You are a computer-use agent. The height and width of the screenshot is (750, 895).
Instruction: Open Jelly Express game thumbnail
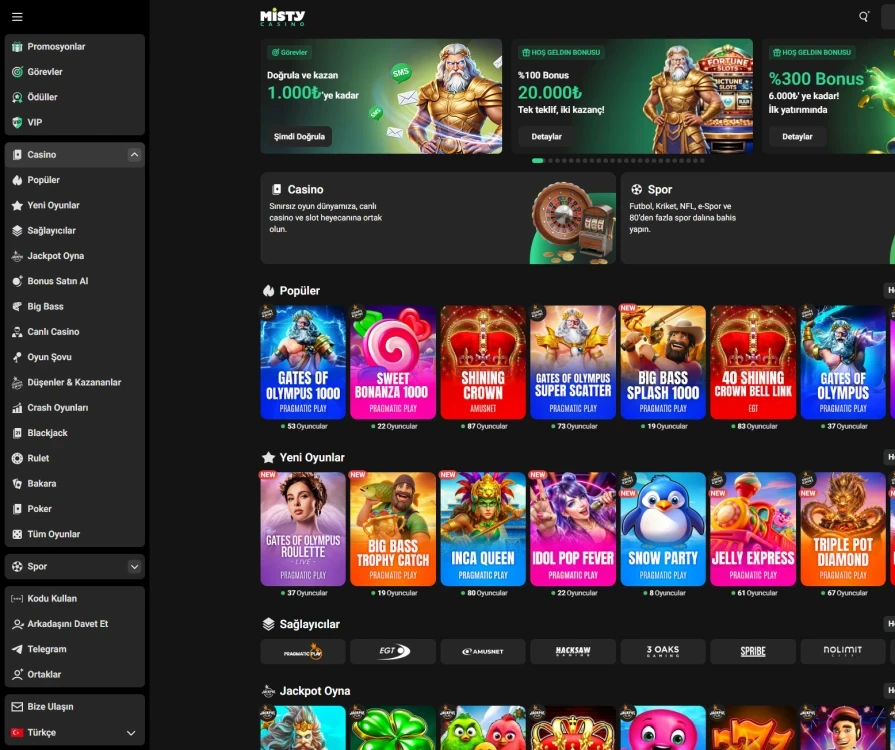753,529
